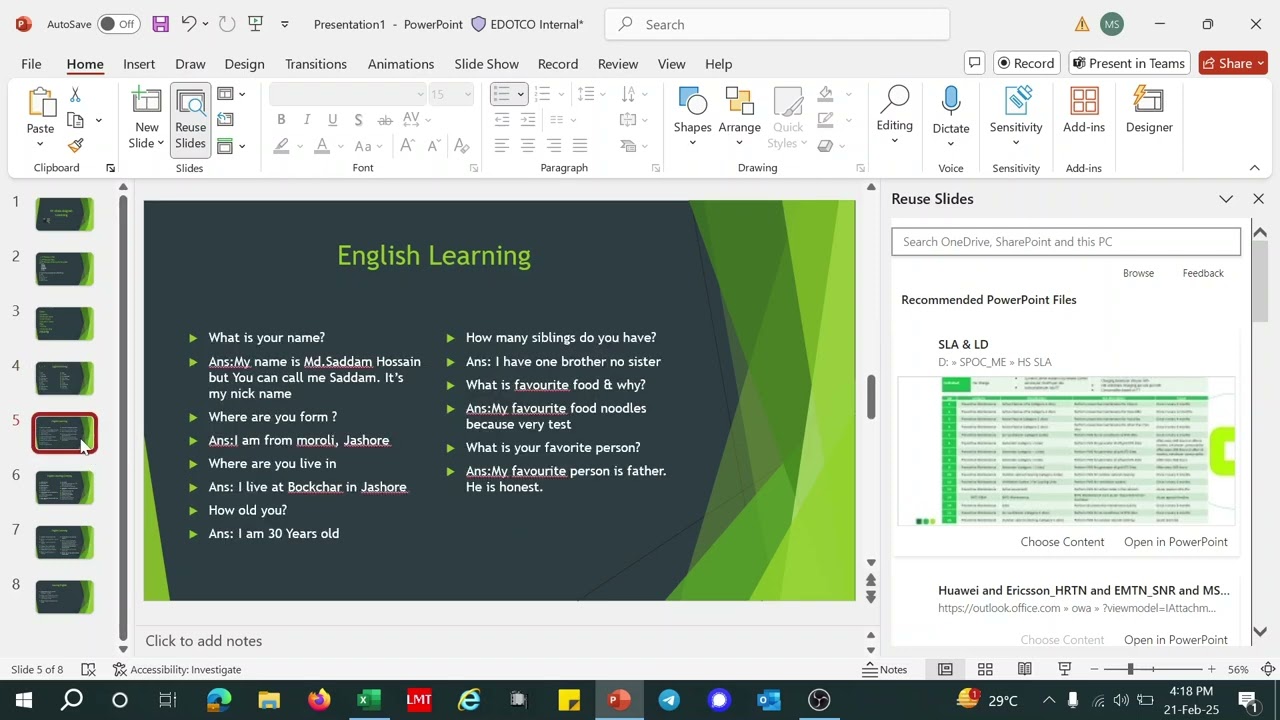This screenshot has height=720, width=1280.
Task: Switch to the Transitions tab
Action: [x=316, y=63]
